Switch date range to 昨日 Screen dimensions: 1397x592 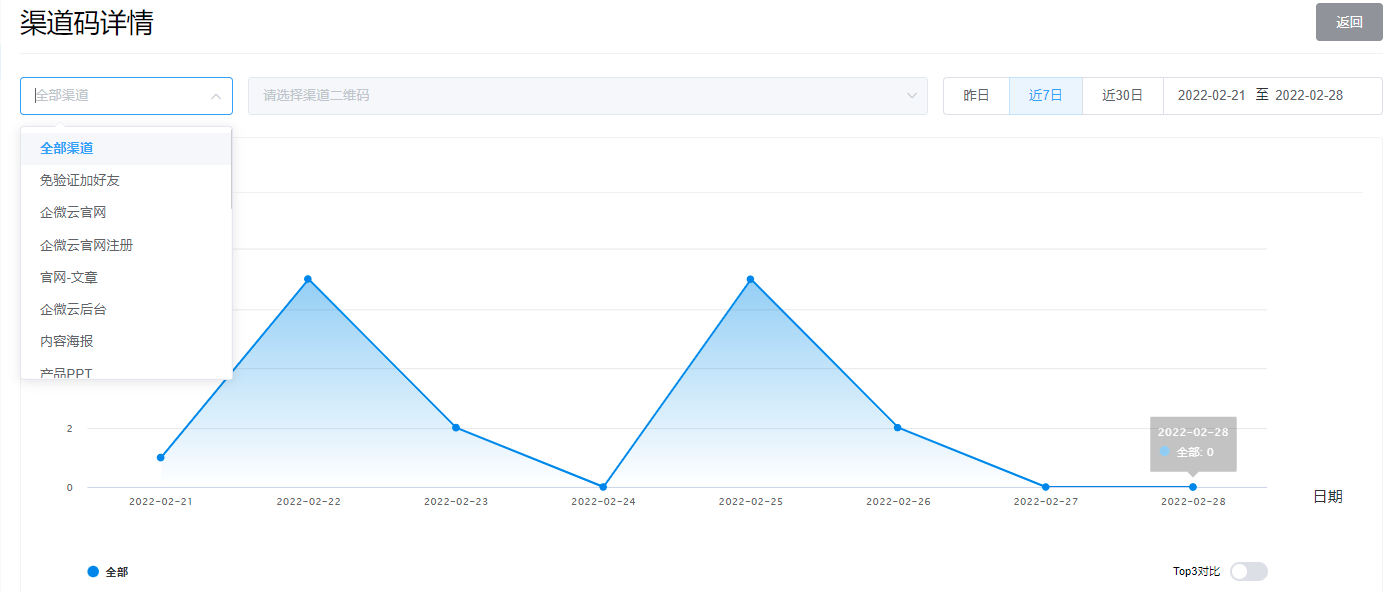(x=976, y=96)
